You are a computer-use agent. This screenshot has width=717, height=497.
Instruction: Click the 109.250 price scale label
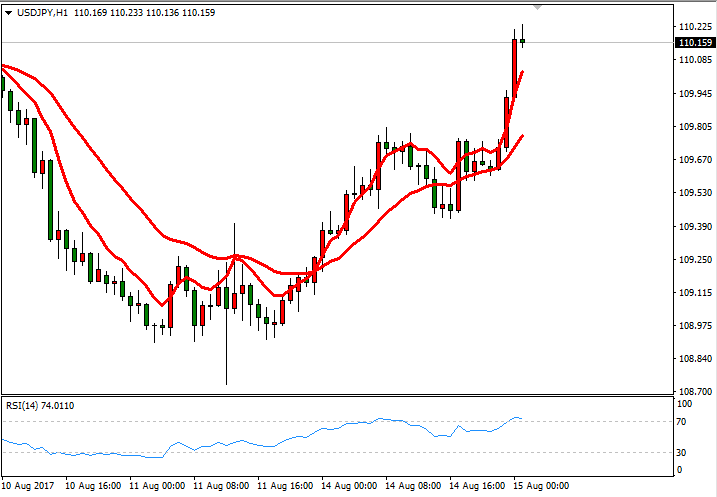tap(696, 260)
